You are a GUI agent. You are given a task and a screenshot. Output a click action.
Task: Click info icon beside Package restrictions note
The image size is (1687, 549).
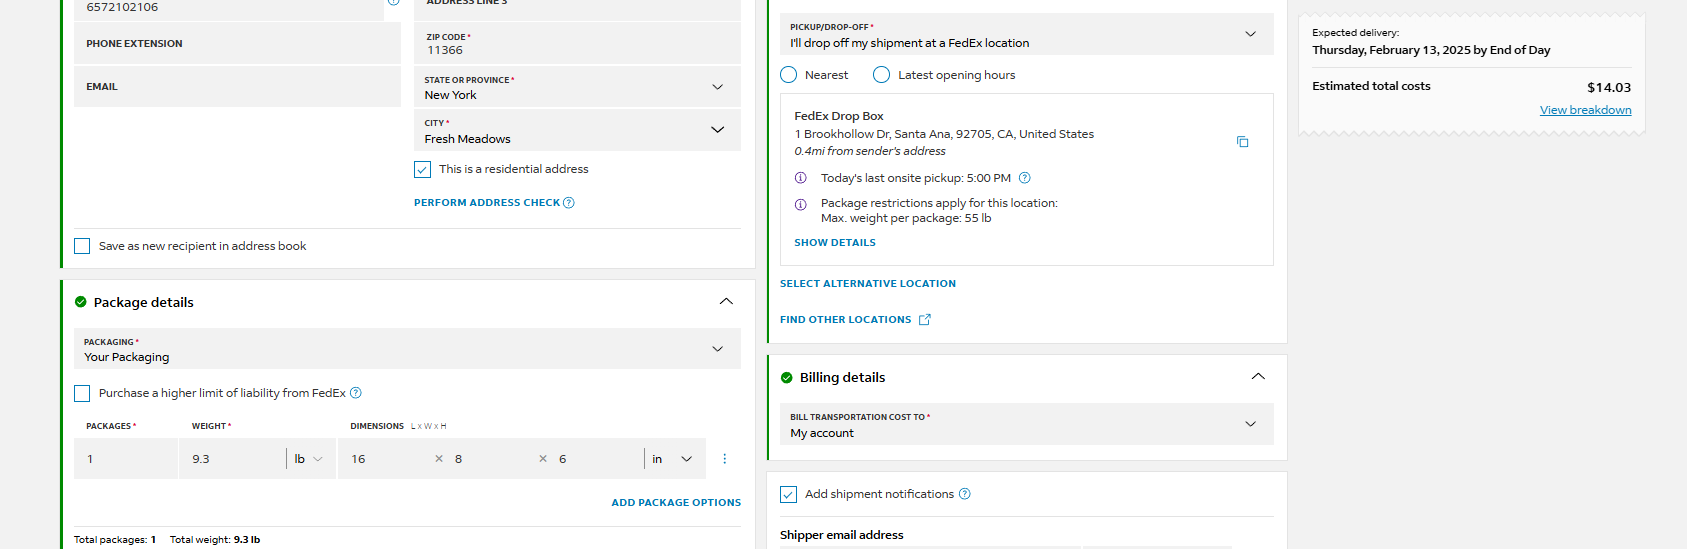[800, 204]
